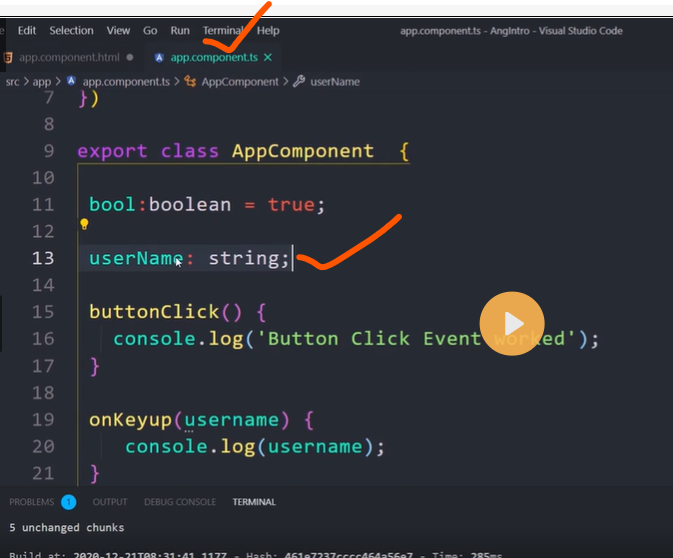
Task: Close the app.component.ts tab
Action: tap(267, 58)
